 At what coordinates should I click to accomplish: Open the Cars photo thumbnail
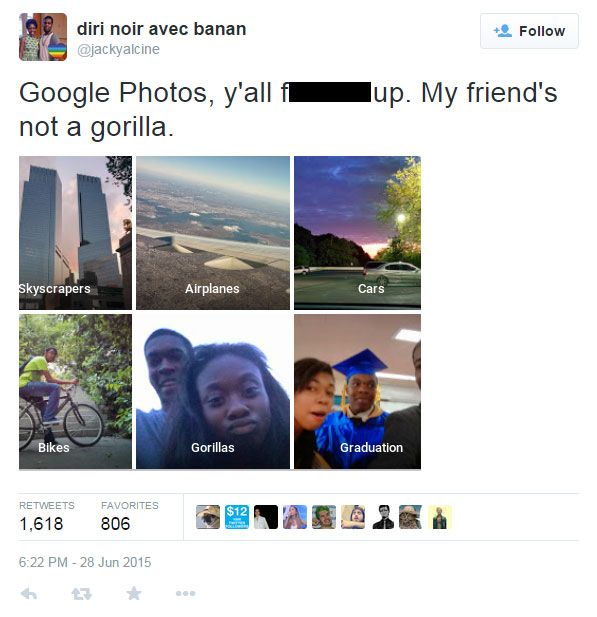pyautogui.click(x=357, y=233)
